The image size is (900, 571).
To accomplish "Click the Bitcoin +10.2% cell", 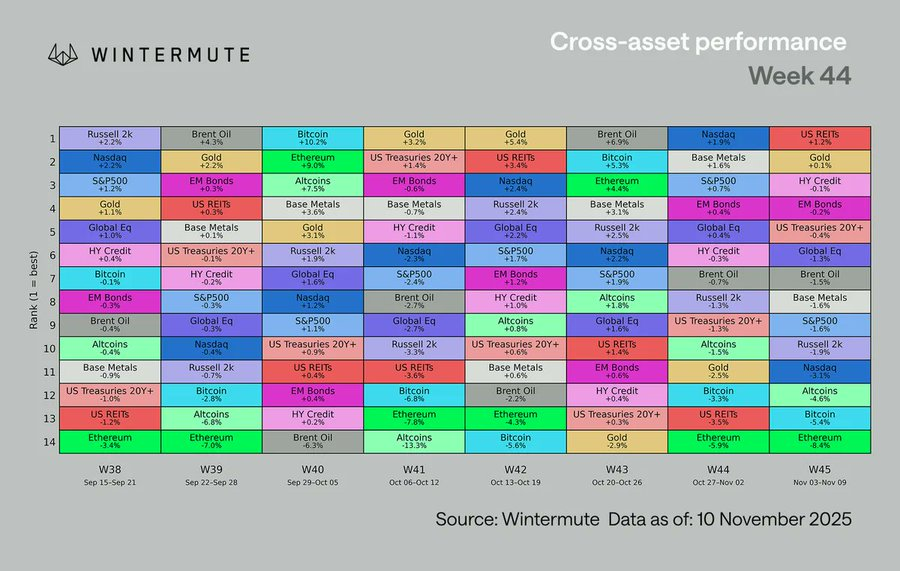I will pos(312,137).
